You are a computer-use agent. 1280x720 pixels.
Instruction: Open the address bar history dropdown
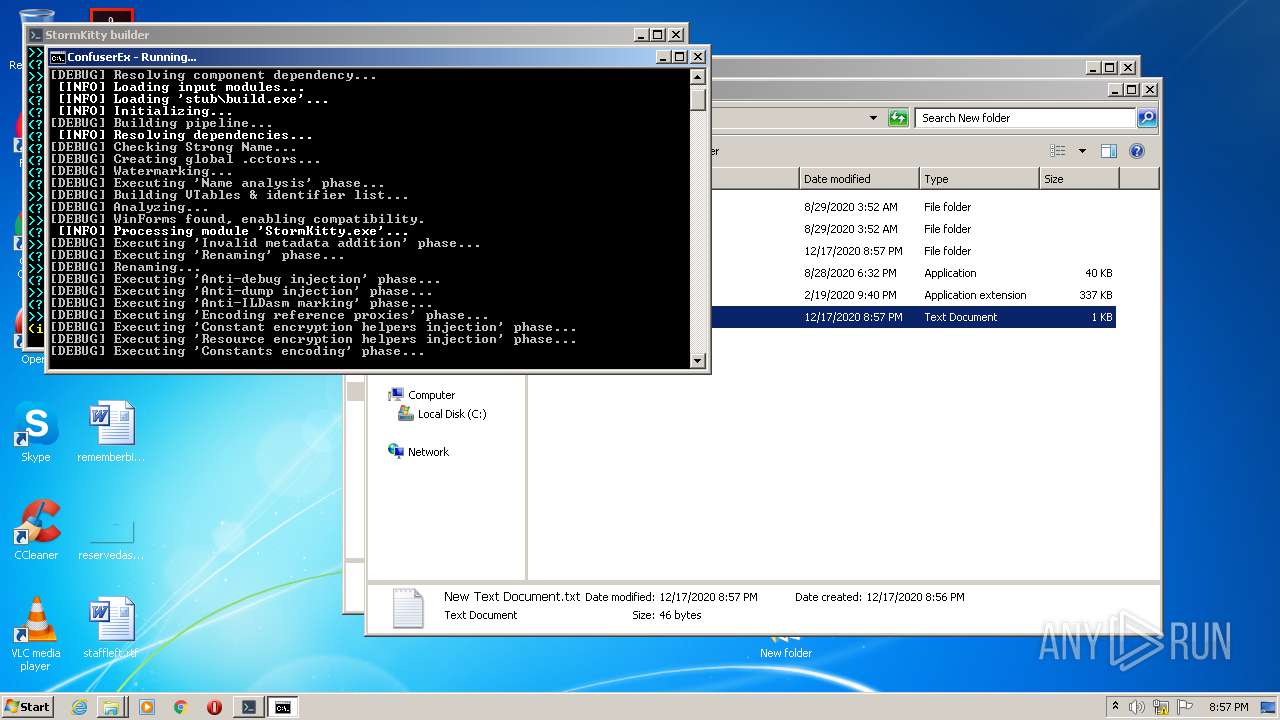point(873,118)
